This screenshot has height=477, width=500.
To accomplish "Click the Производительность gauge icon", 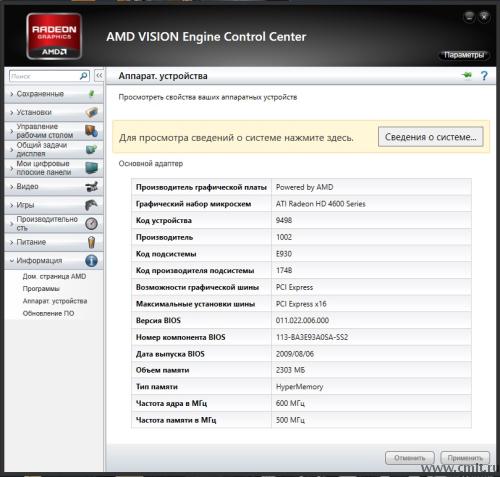I will coord(91,223).
